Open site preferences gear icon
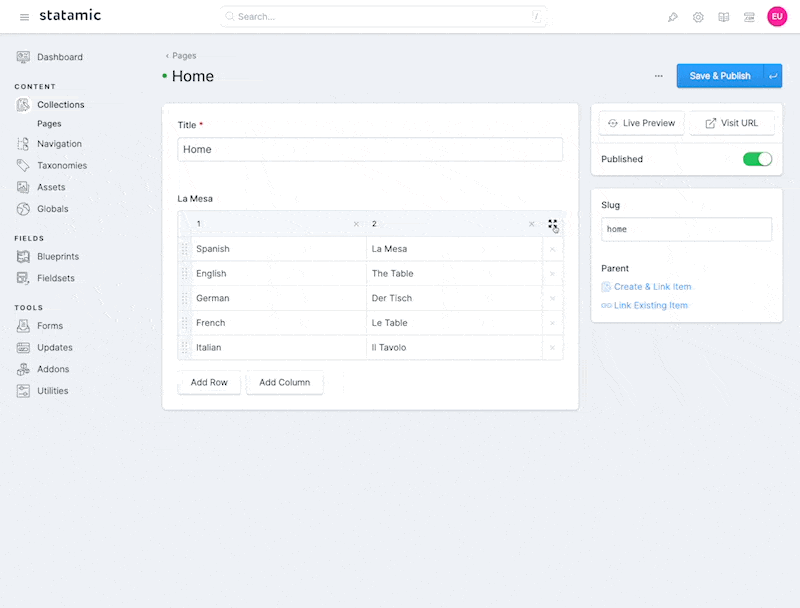 coord(698,17)
